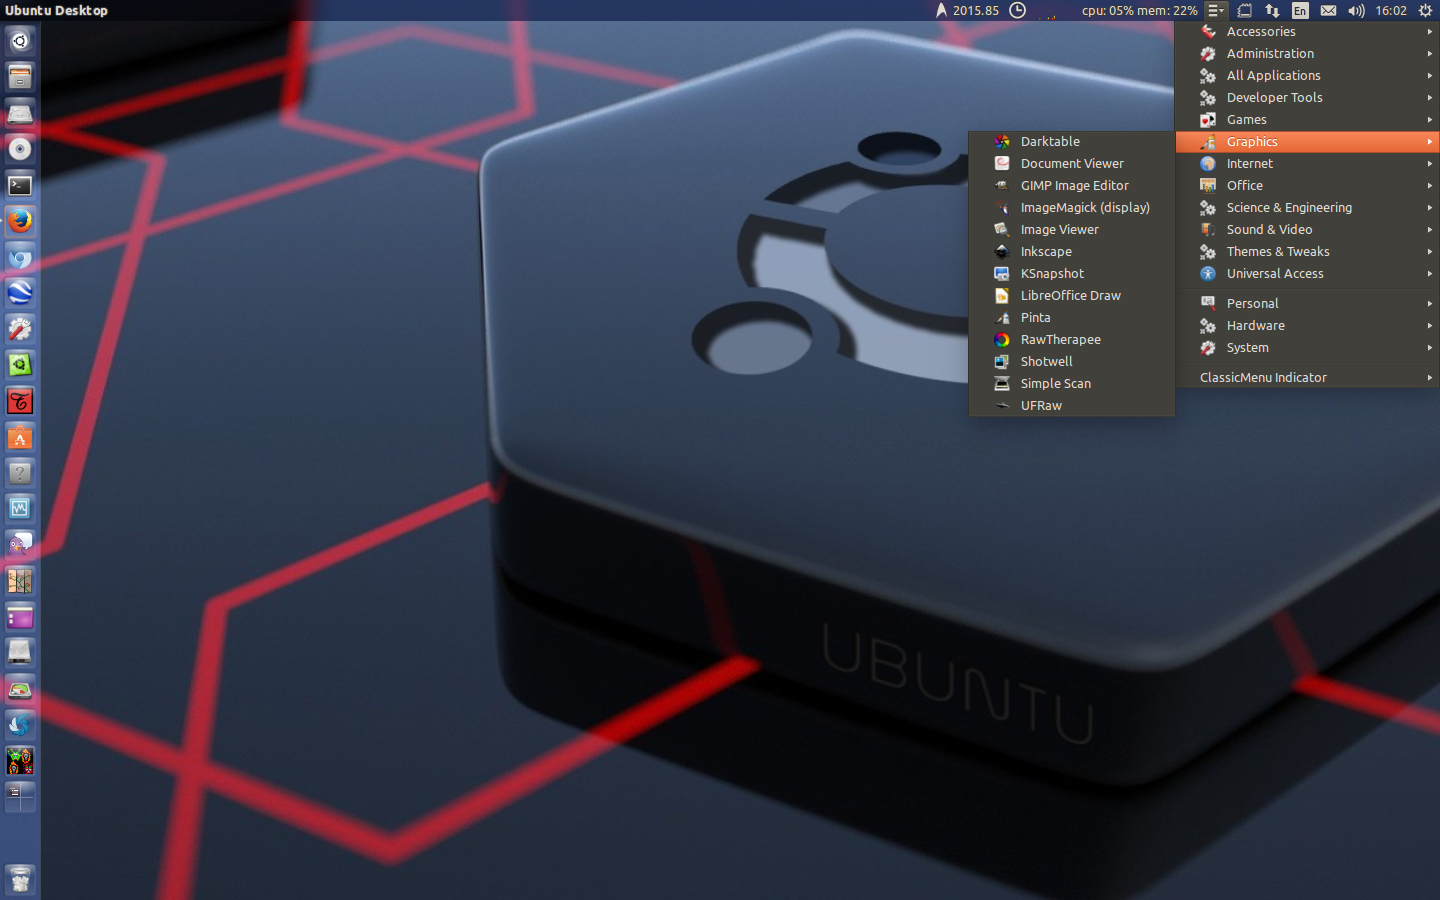
Task: Launch Firefox from the launcher
Action: point(20,221)
